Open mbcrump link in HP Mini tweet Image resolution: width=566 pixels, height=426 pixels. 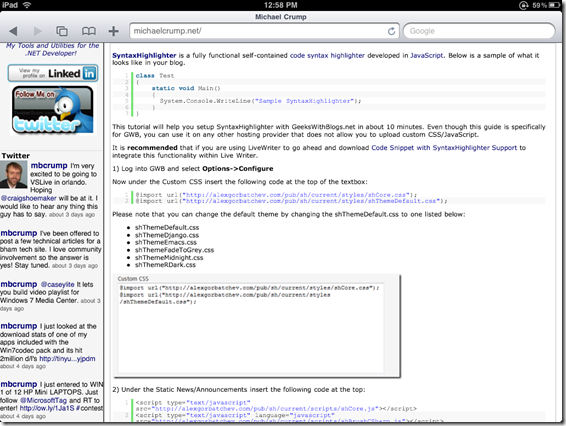19,384
